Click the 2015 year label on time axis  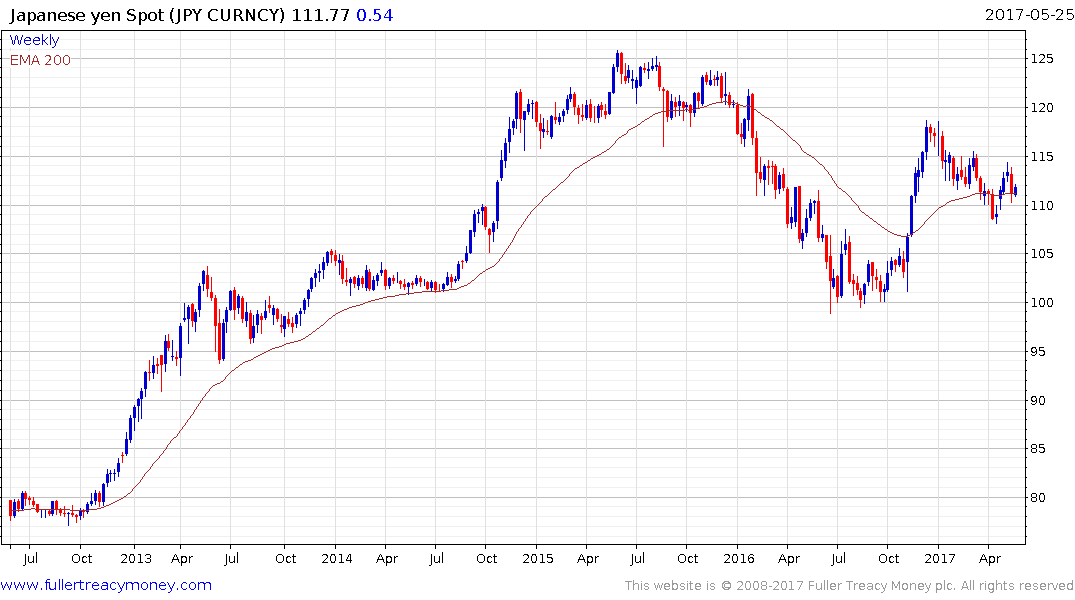538,558
